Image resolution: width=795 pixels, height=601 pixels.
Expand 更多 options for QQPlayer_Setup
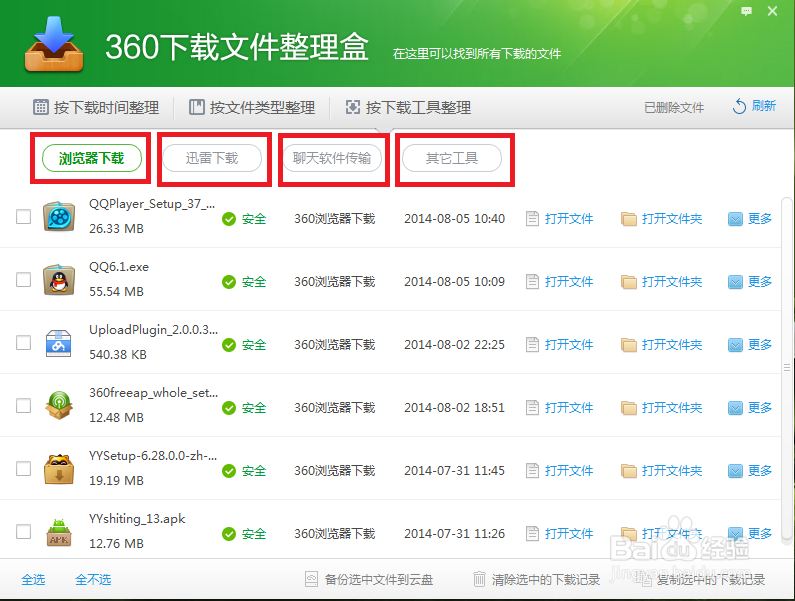coord(750,219)
